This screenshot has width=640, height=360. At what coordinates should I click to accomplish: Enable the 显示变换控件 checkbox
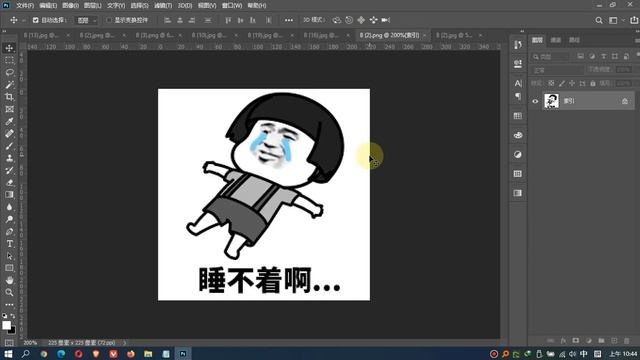pos(109,20)
